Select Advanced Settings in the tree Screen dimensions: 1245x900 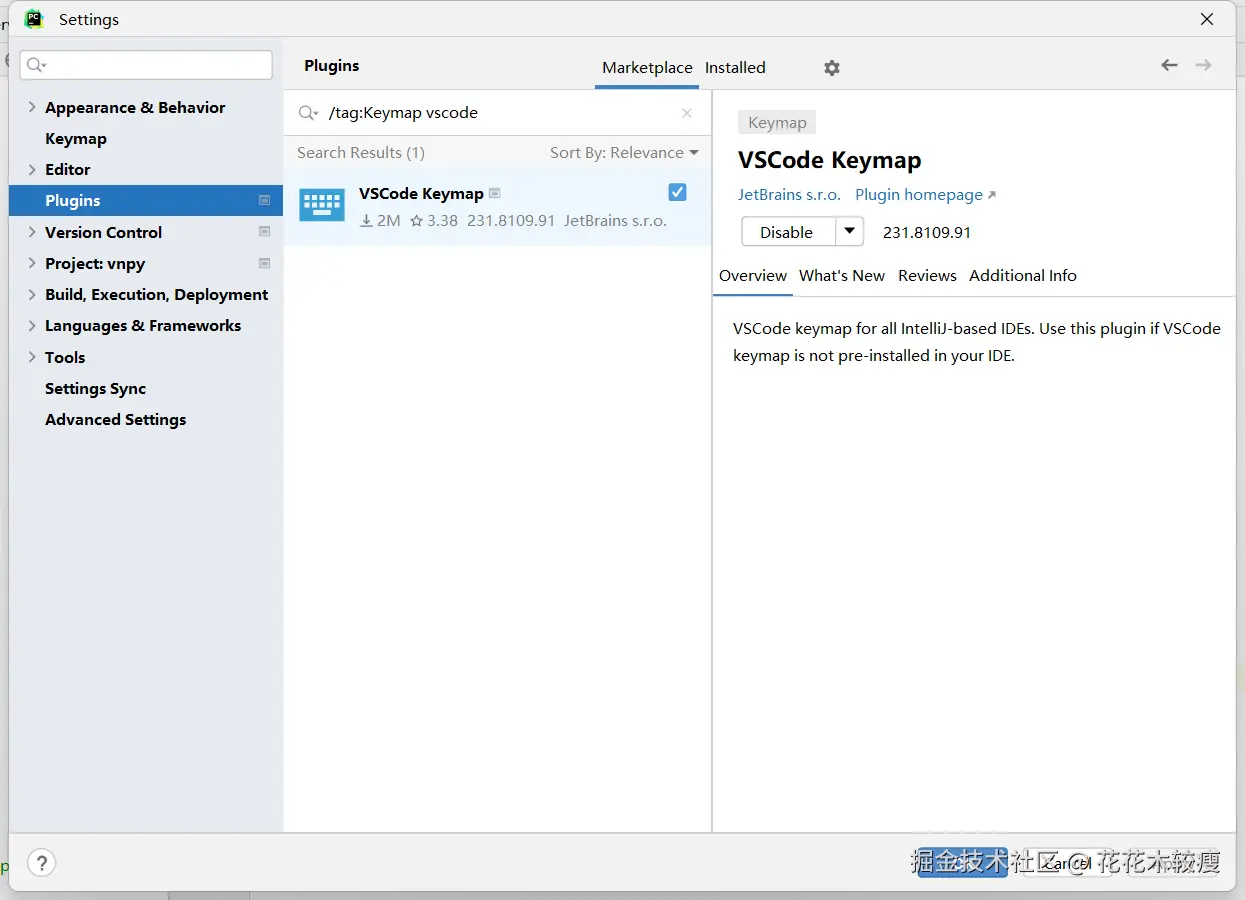115,419
